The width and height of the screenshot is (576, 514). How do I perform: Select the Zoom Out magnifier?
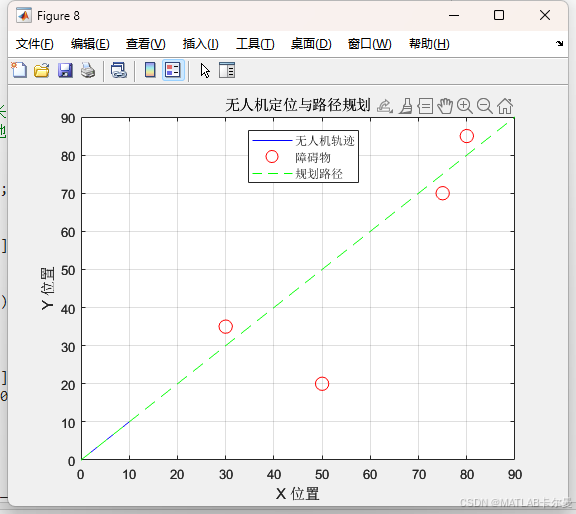click(485, 106)
